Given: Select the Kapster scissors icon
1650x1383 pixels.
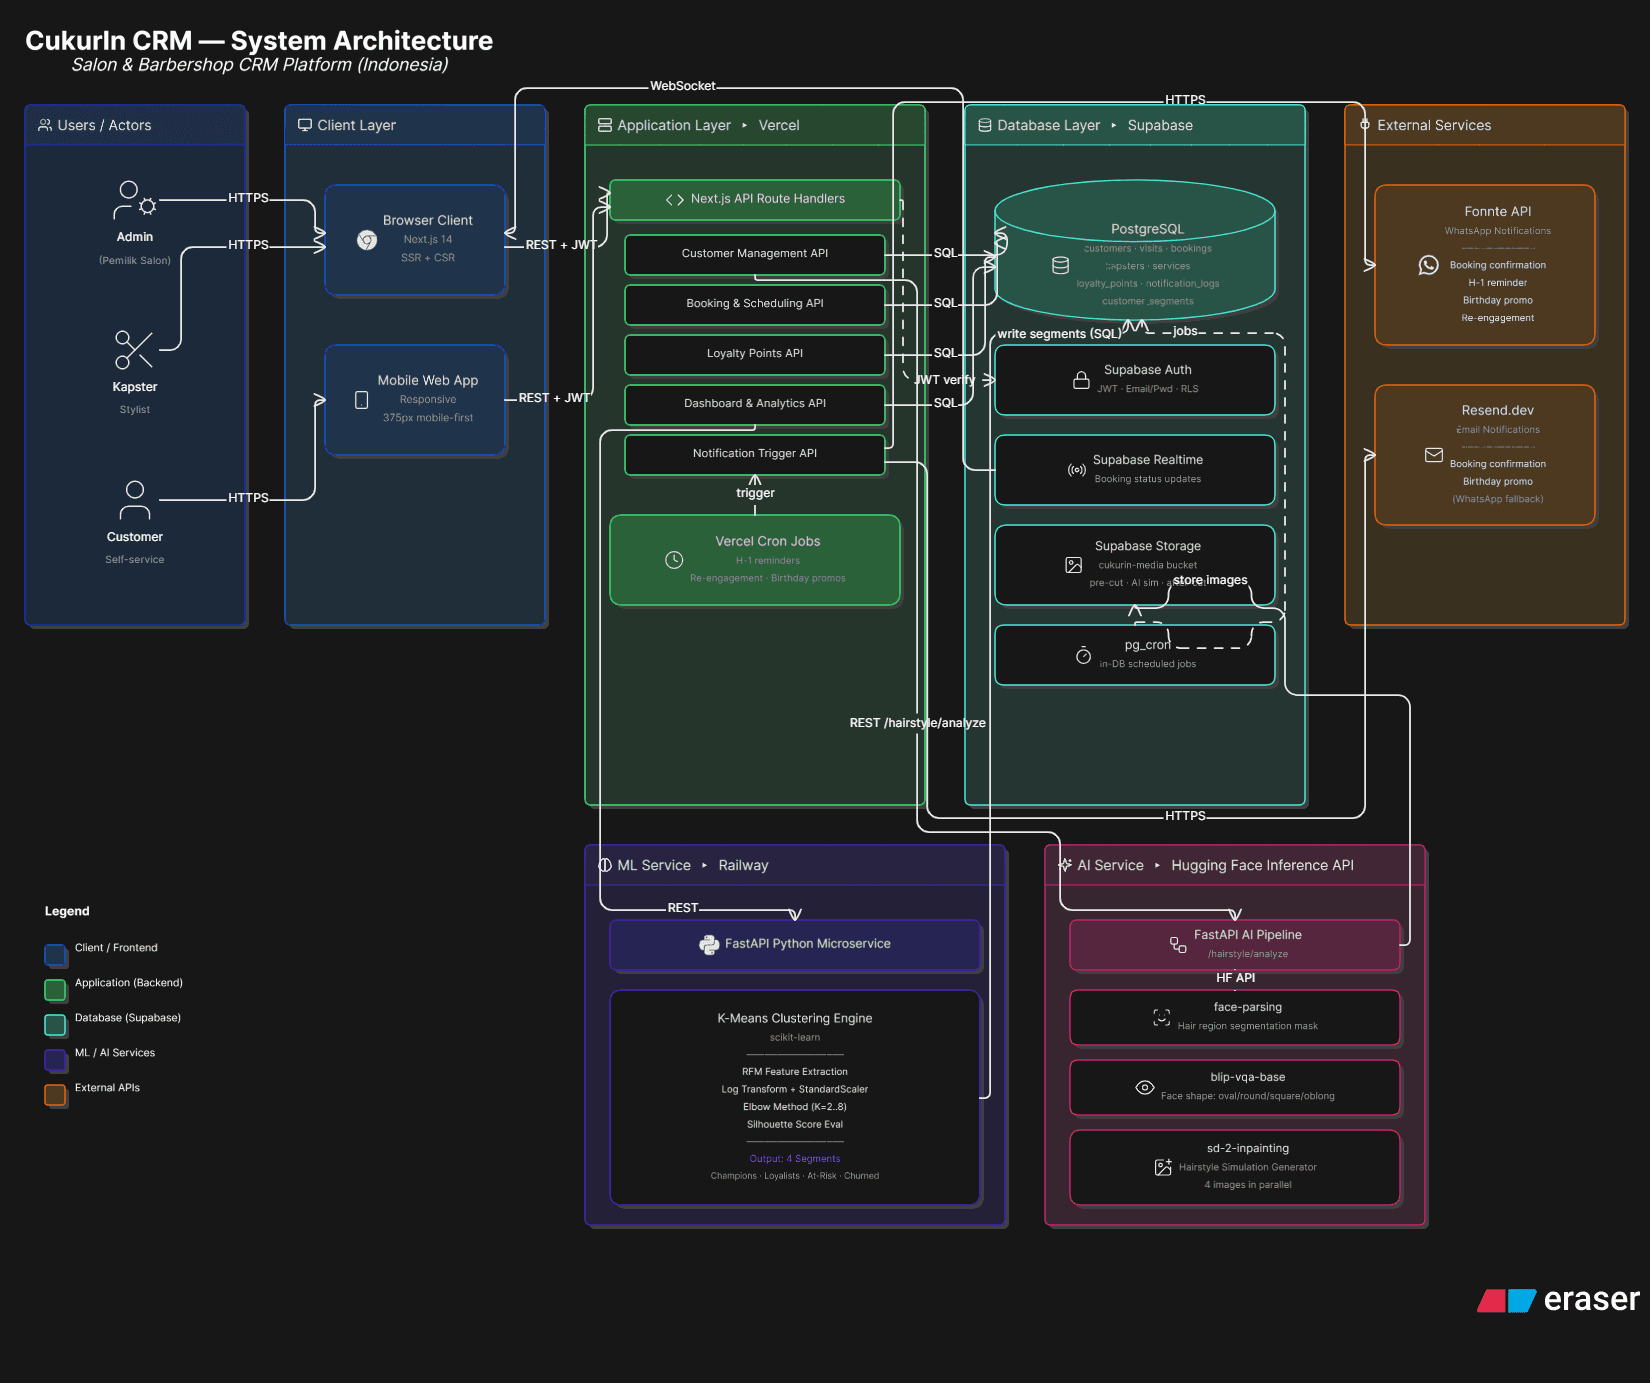Looking at the screenshot, I should (134, 350).
